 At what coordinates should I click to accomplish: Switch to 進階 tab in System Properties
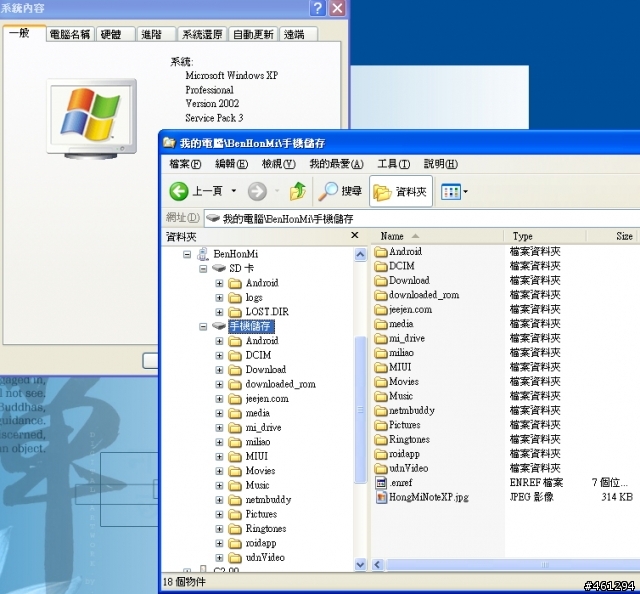(x=157, y=34)
